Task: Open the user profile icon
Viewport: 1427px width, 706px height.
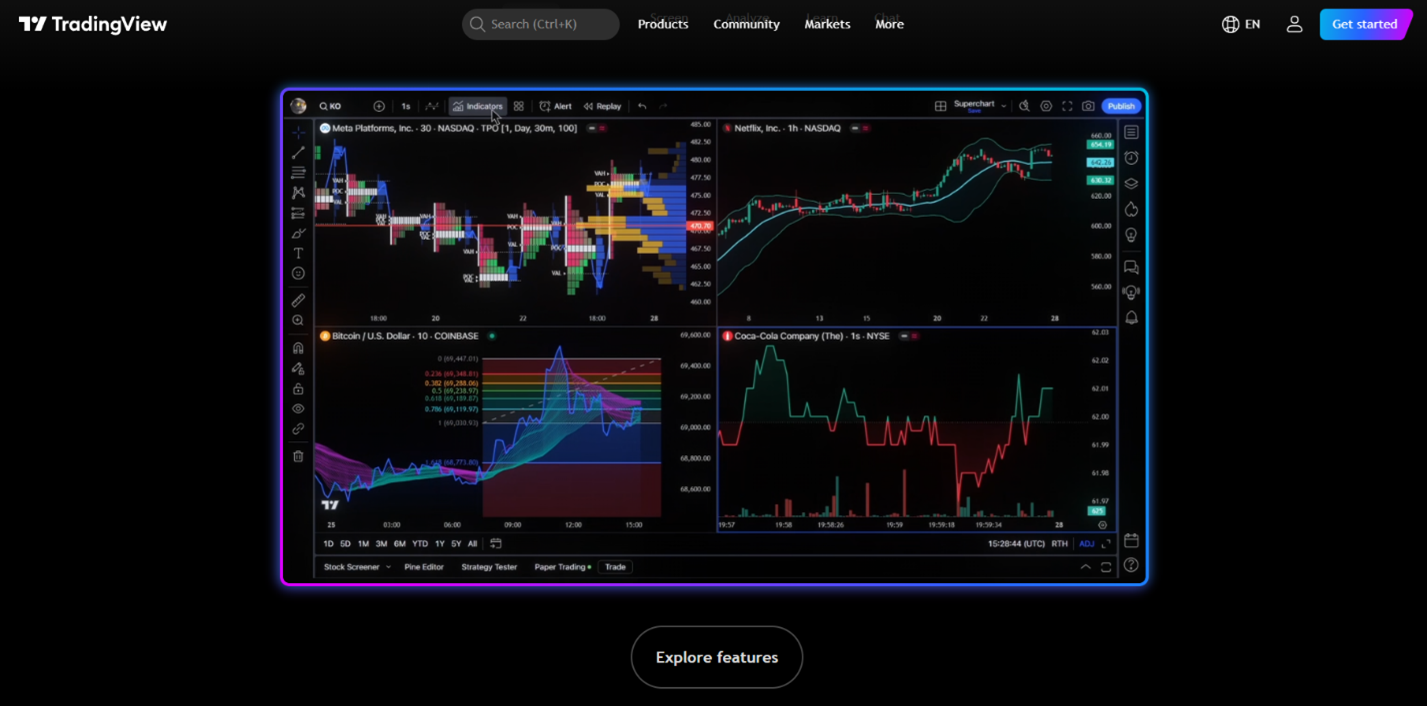Action: point(1294,24)
